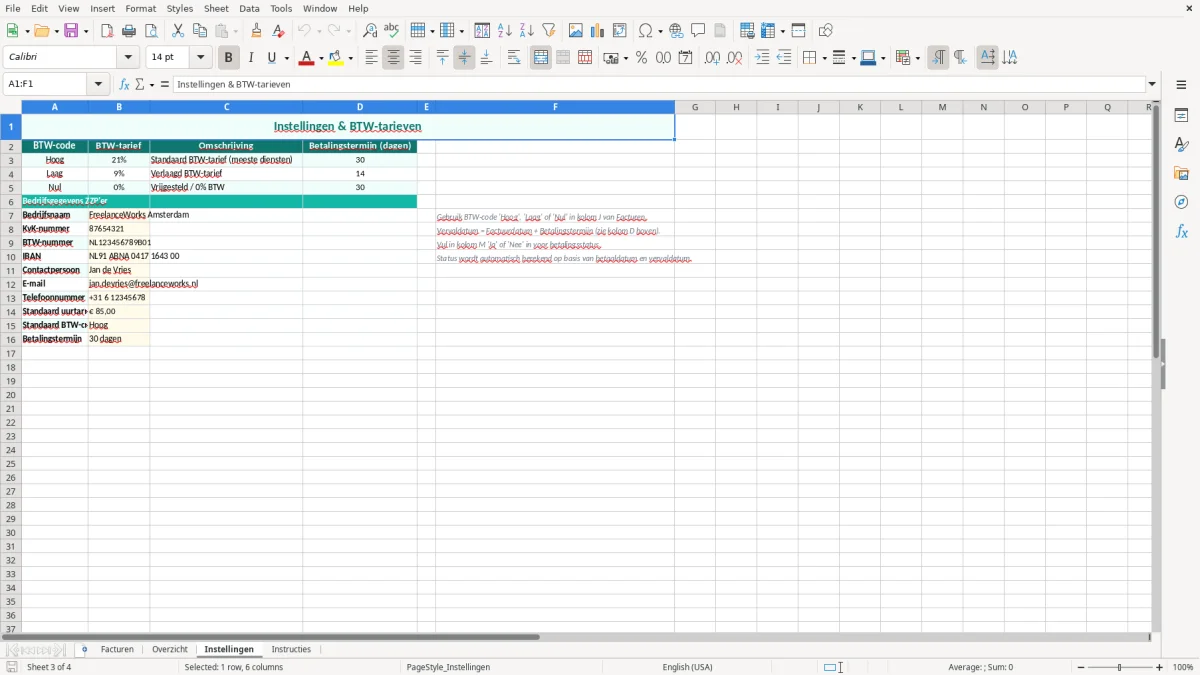Toggle center horizontally alignment
This screenshot has width=1200, height=675.
click(393, 58)
